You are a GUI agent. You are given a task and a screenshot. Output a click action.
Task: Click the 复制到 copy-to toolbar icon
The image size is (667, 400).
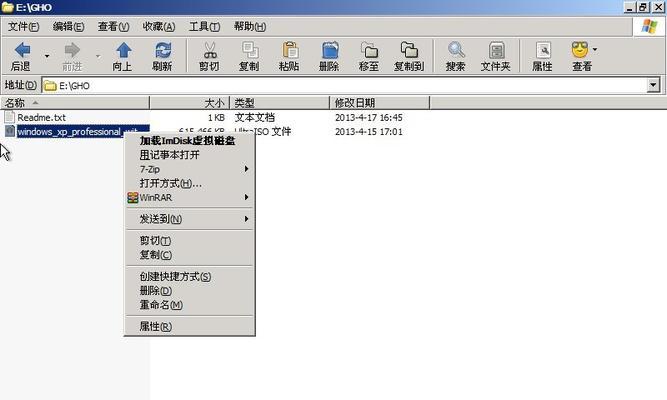[x=409, y=50]
